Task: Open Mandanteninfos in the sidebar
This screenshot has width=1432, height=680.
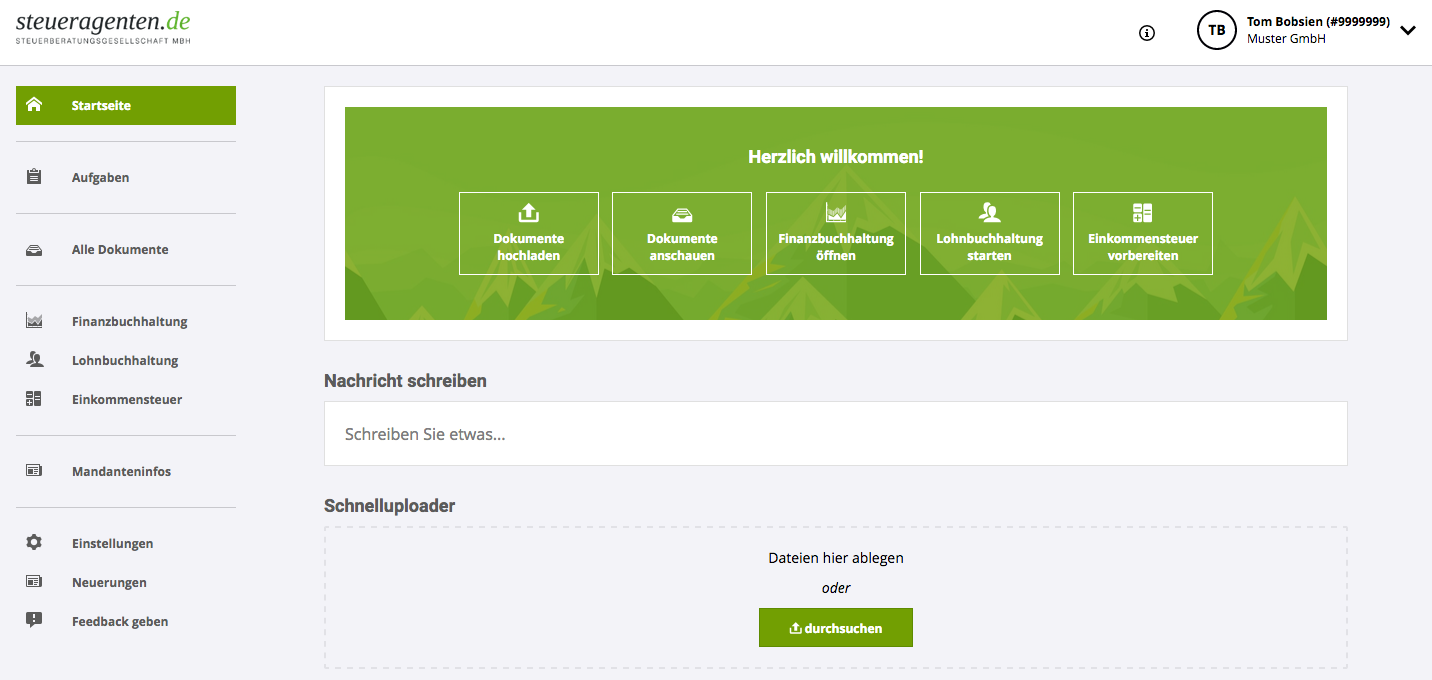Action: pyautogui.click(x=121, y=471)
